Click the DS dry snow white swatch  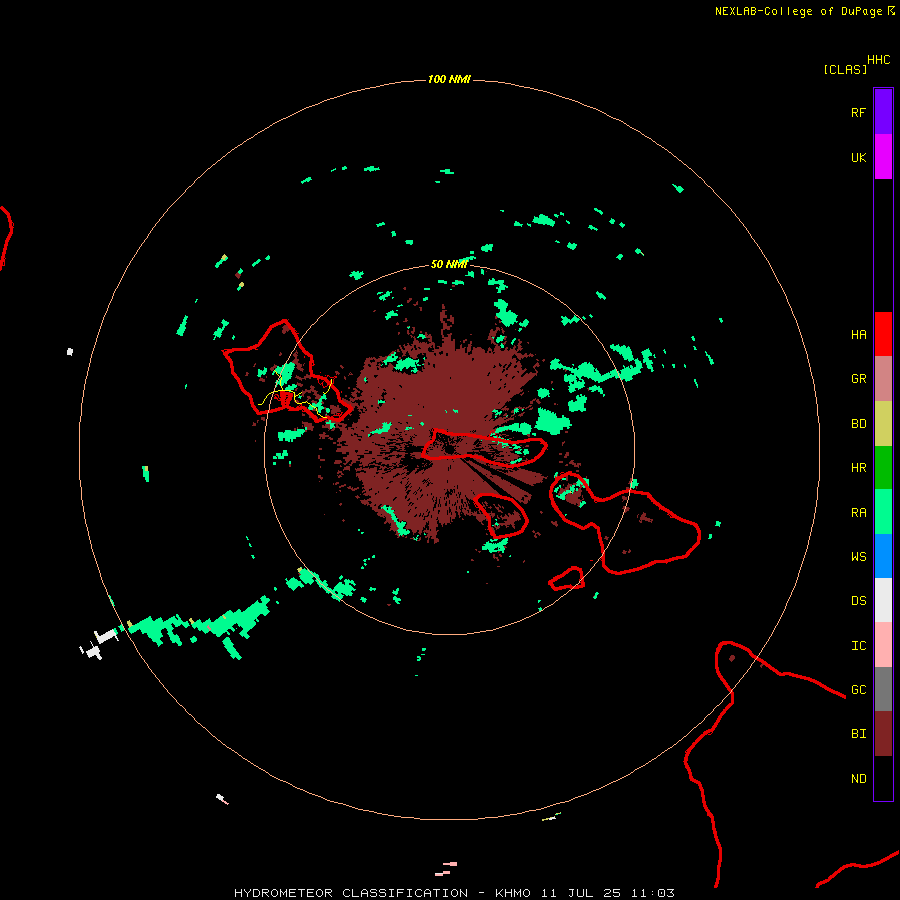click(x=883, y=600)
